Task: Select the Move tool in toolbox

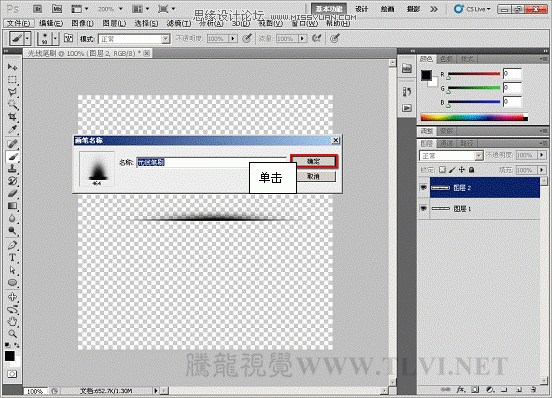Action: (12, 67)
